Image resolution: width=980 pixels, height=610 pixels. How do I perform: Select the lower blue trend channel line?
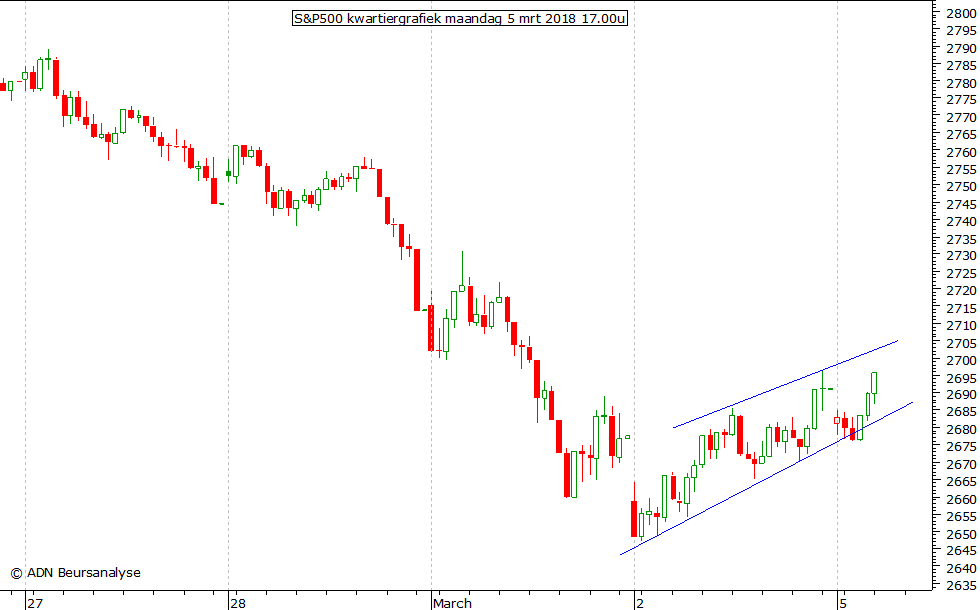766,479
